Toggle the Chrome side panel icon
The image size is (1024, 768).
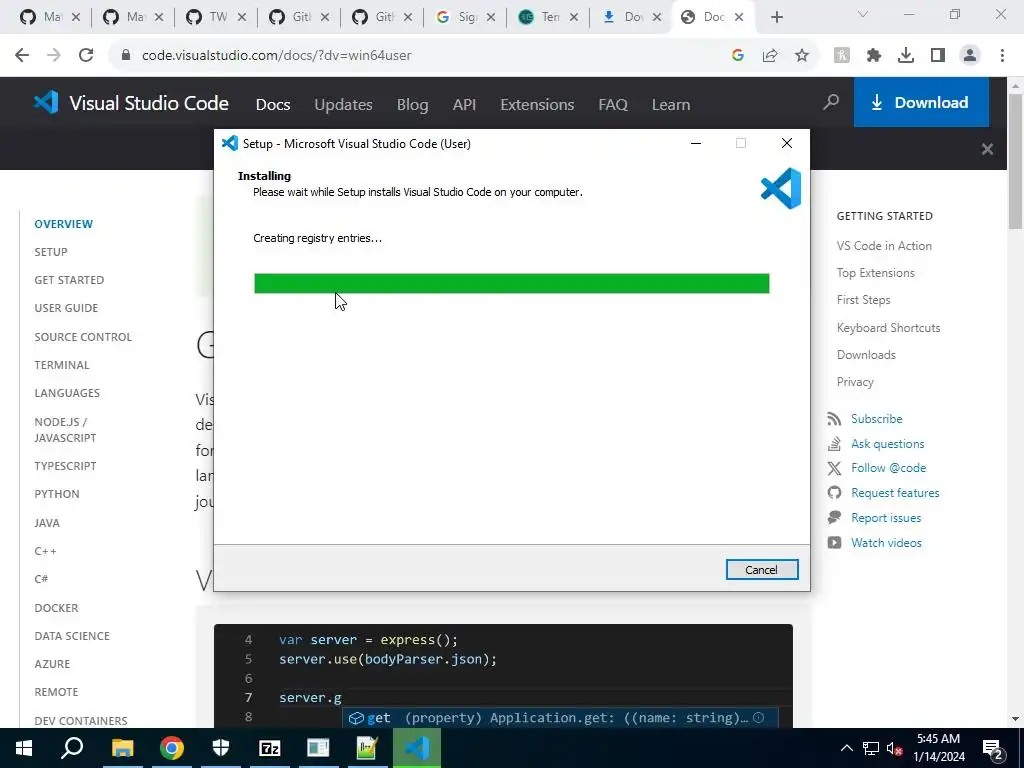pos(938,56)
